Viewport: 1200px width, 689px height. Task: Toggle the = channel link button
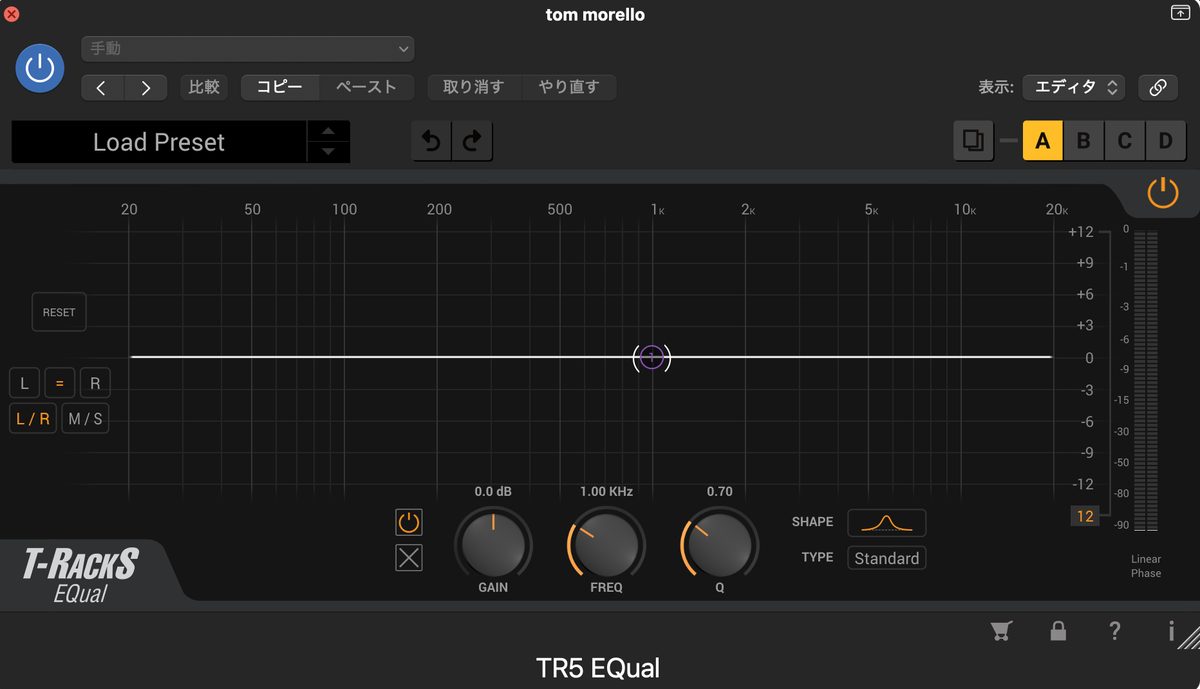tap(59, 383)
